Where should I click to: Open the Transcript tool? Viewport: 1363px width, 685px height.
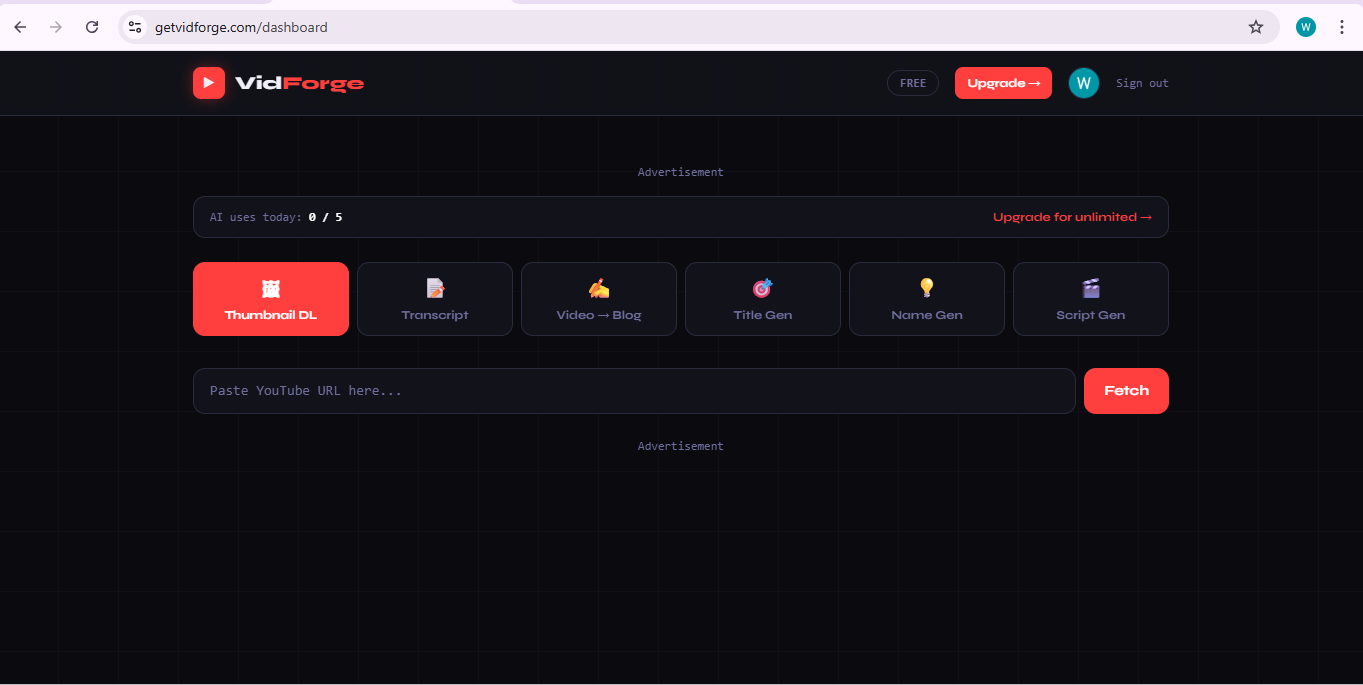pyautogui.click(x=434, y=298)
